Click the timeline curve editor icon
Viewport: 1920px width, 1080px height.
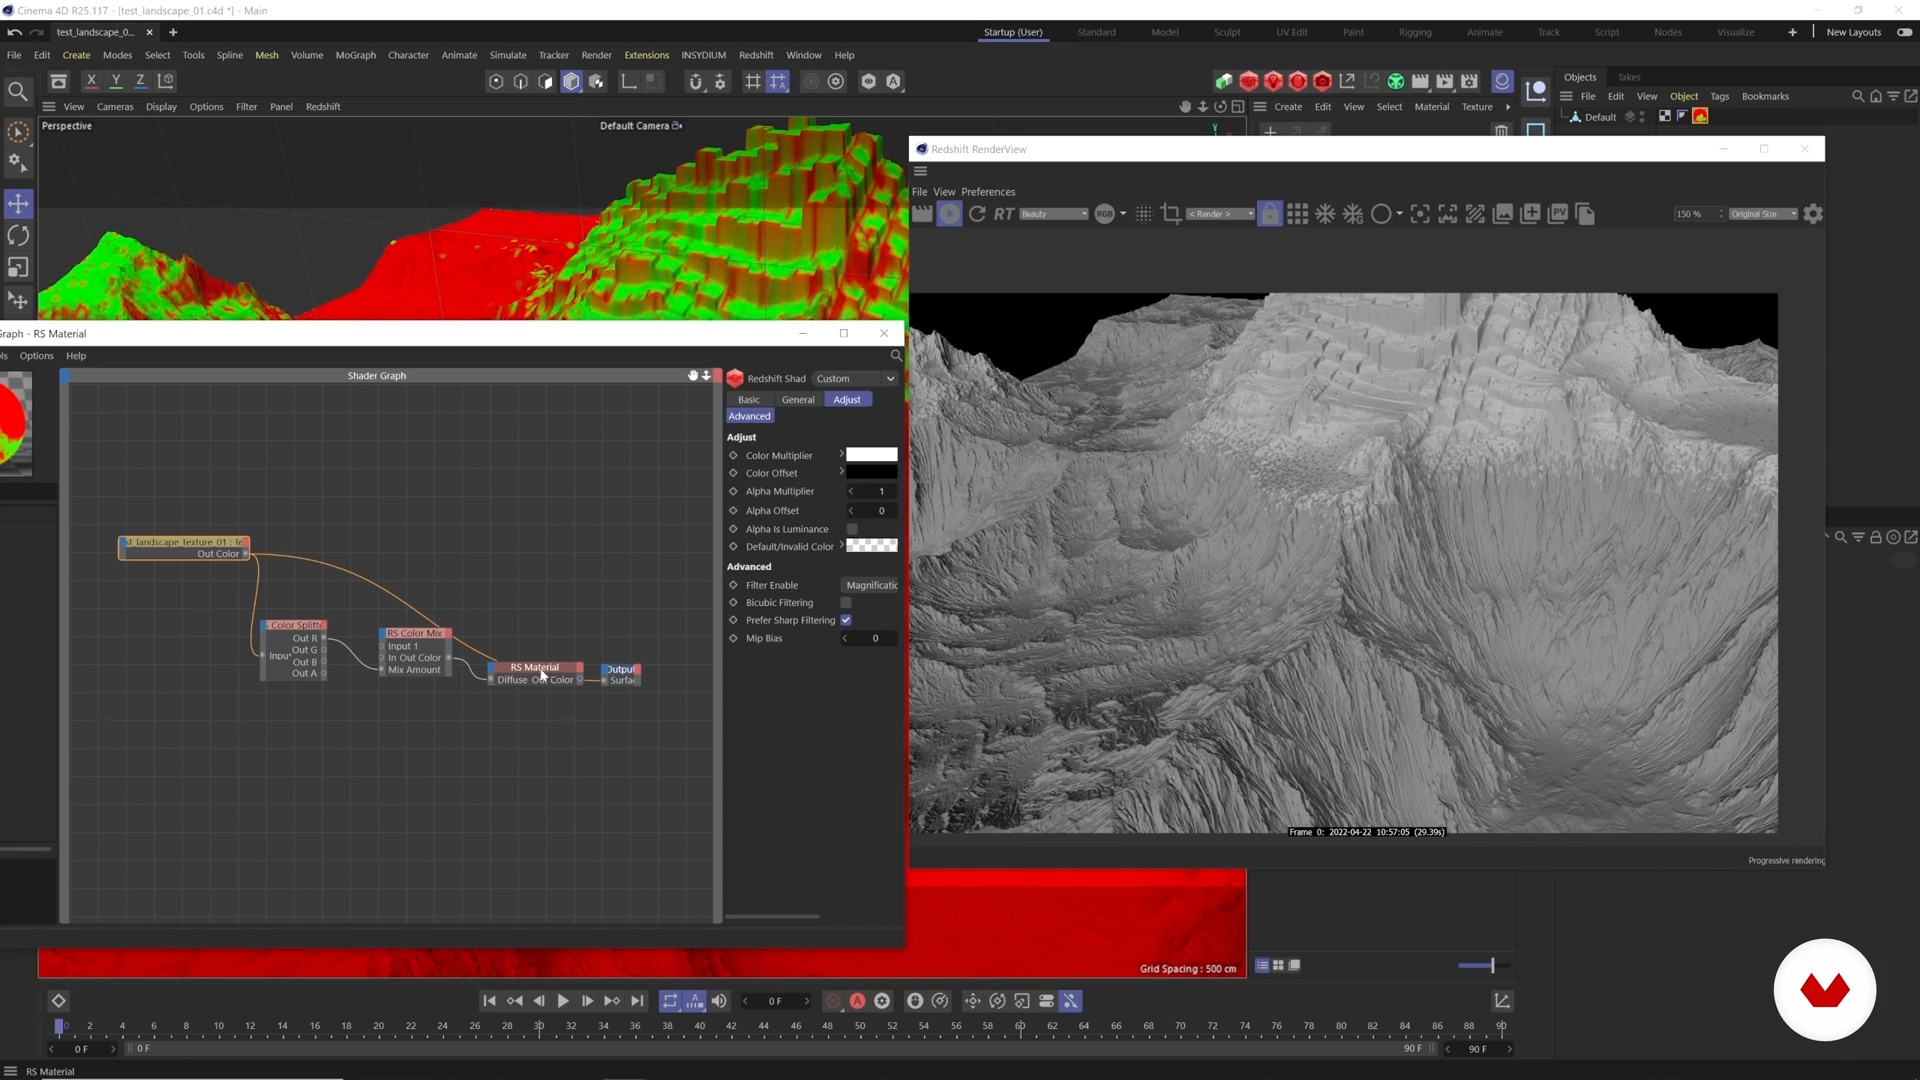[1502, 1001]
